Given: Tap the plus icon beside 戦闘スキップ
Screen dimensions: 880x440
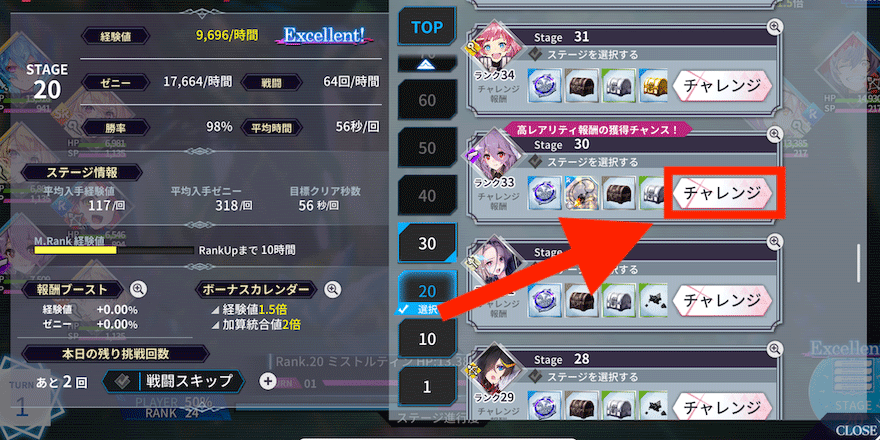Looking at the screenshot, I should coord(268,381).
